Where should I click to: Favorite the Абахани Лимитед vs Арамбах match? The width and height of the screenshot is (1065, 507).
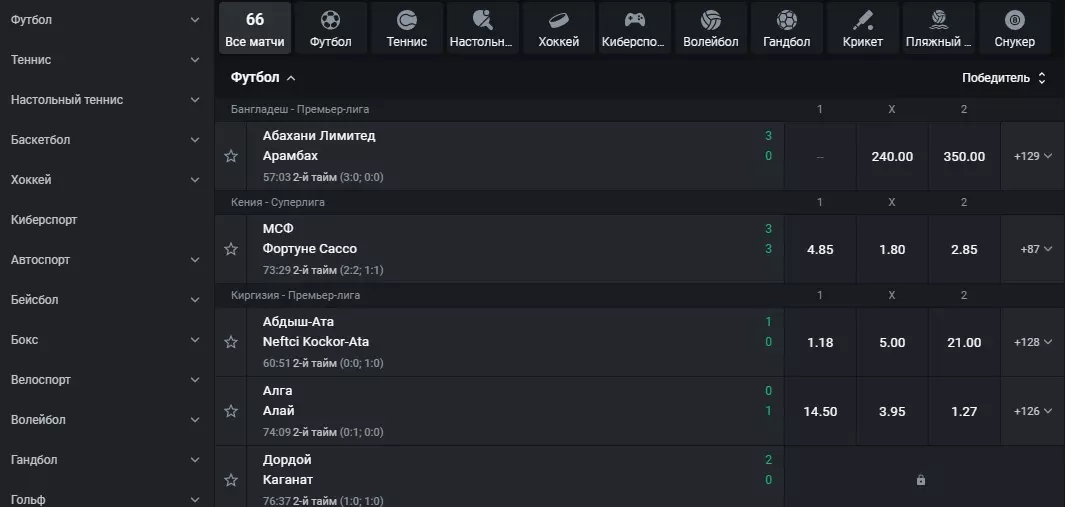pyautogui.click(x=231, y=156)
